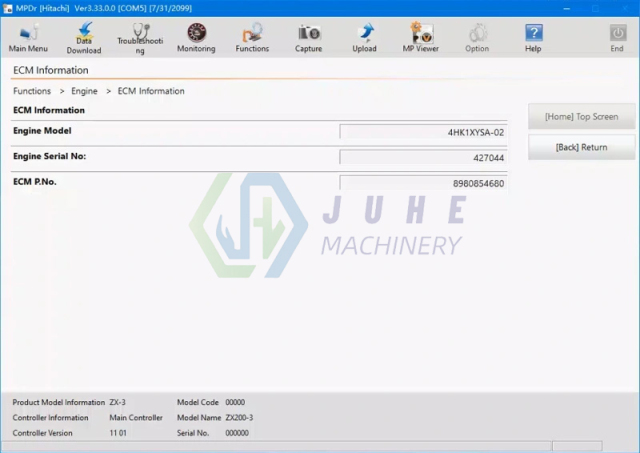Click the [Back] Return button
Image resolution: width=640 pixels, height=453 pixels.
click(581, 147)
